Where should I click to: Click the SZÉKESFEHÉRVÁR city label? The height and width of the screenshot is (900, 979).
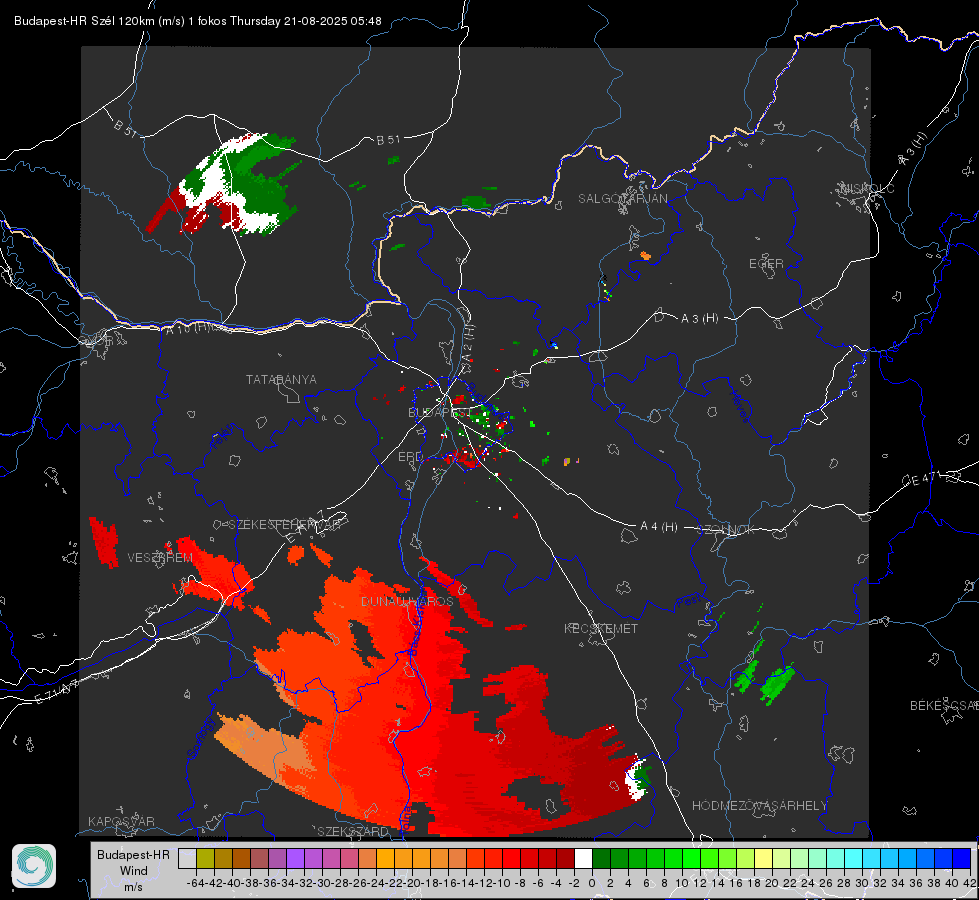coord(284,525)
